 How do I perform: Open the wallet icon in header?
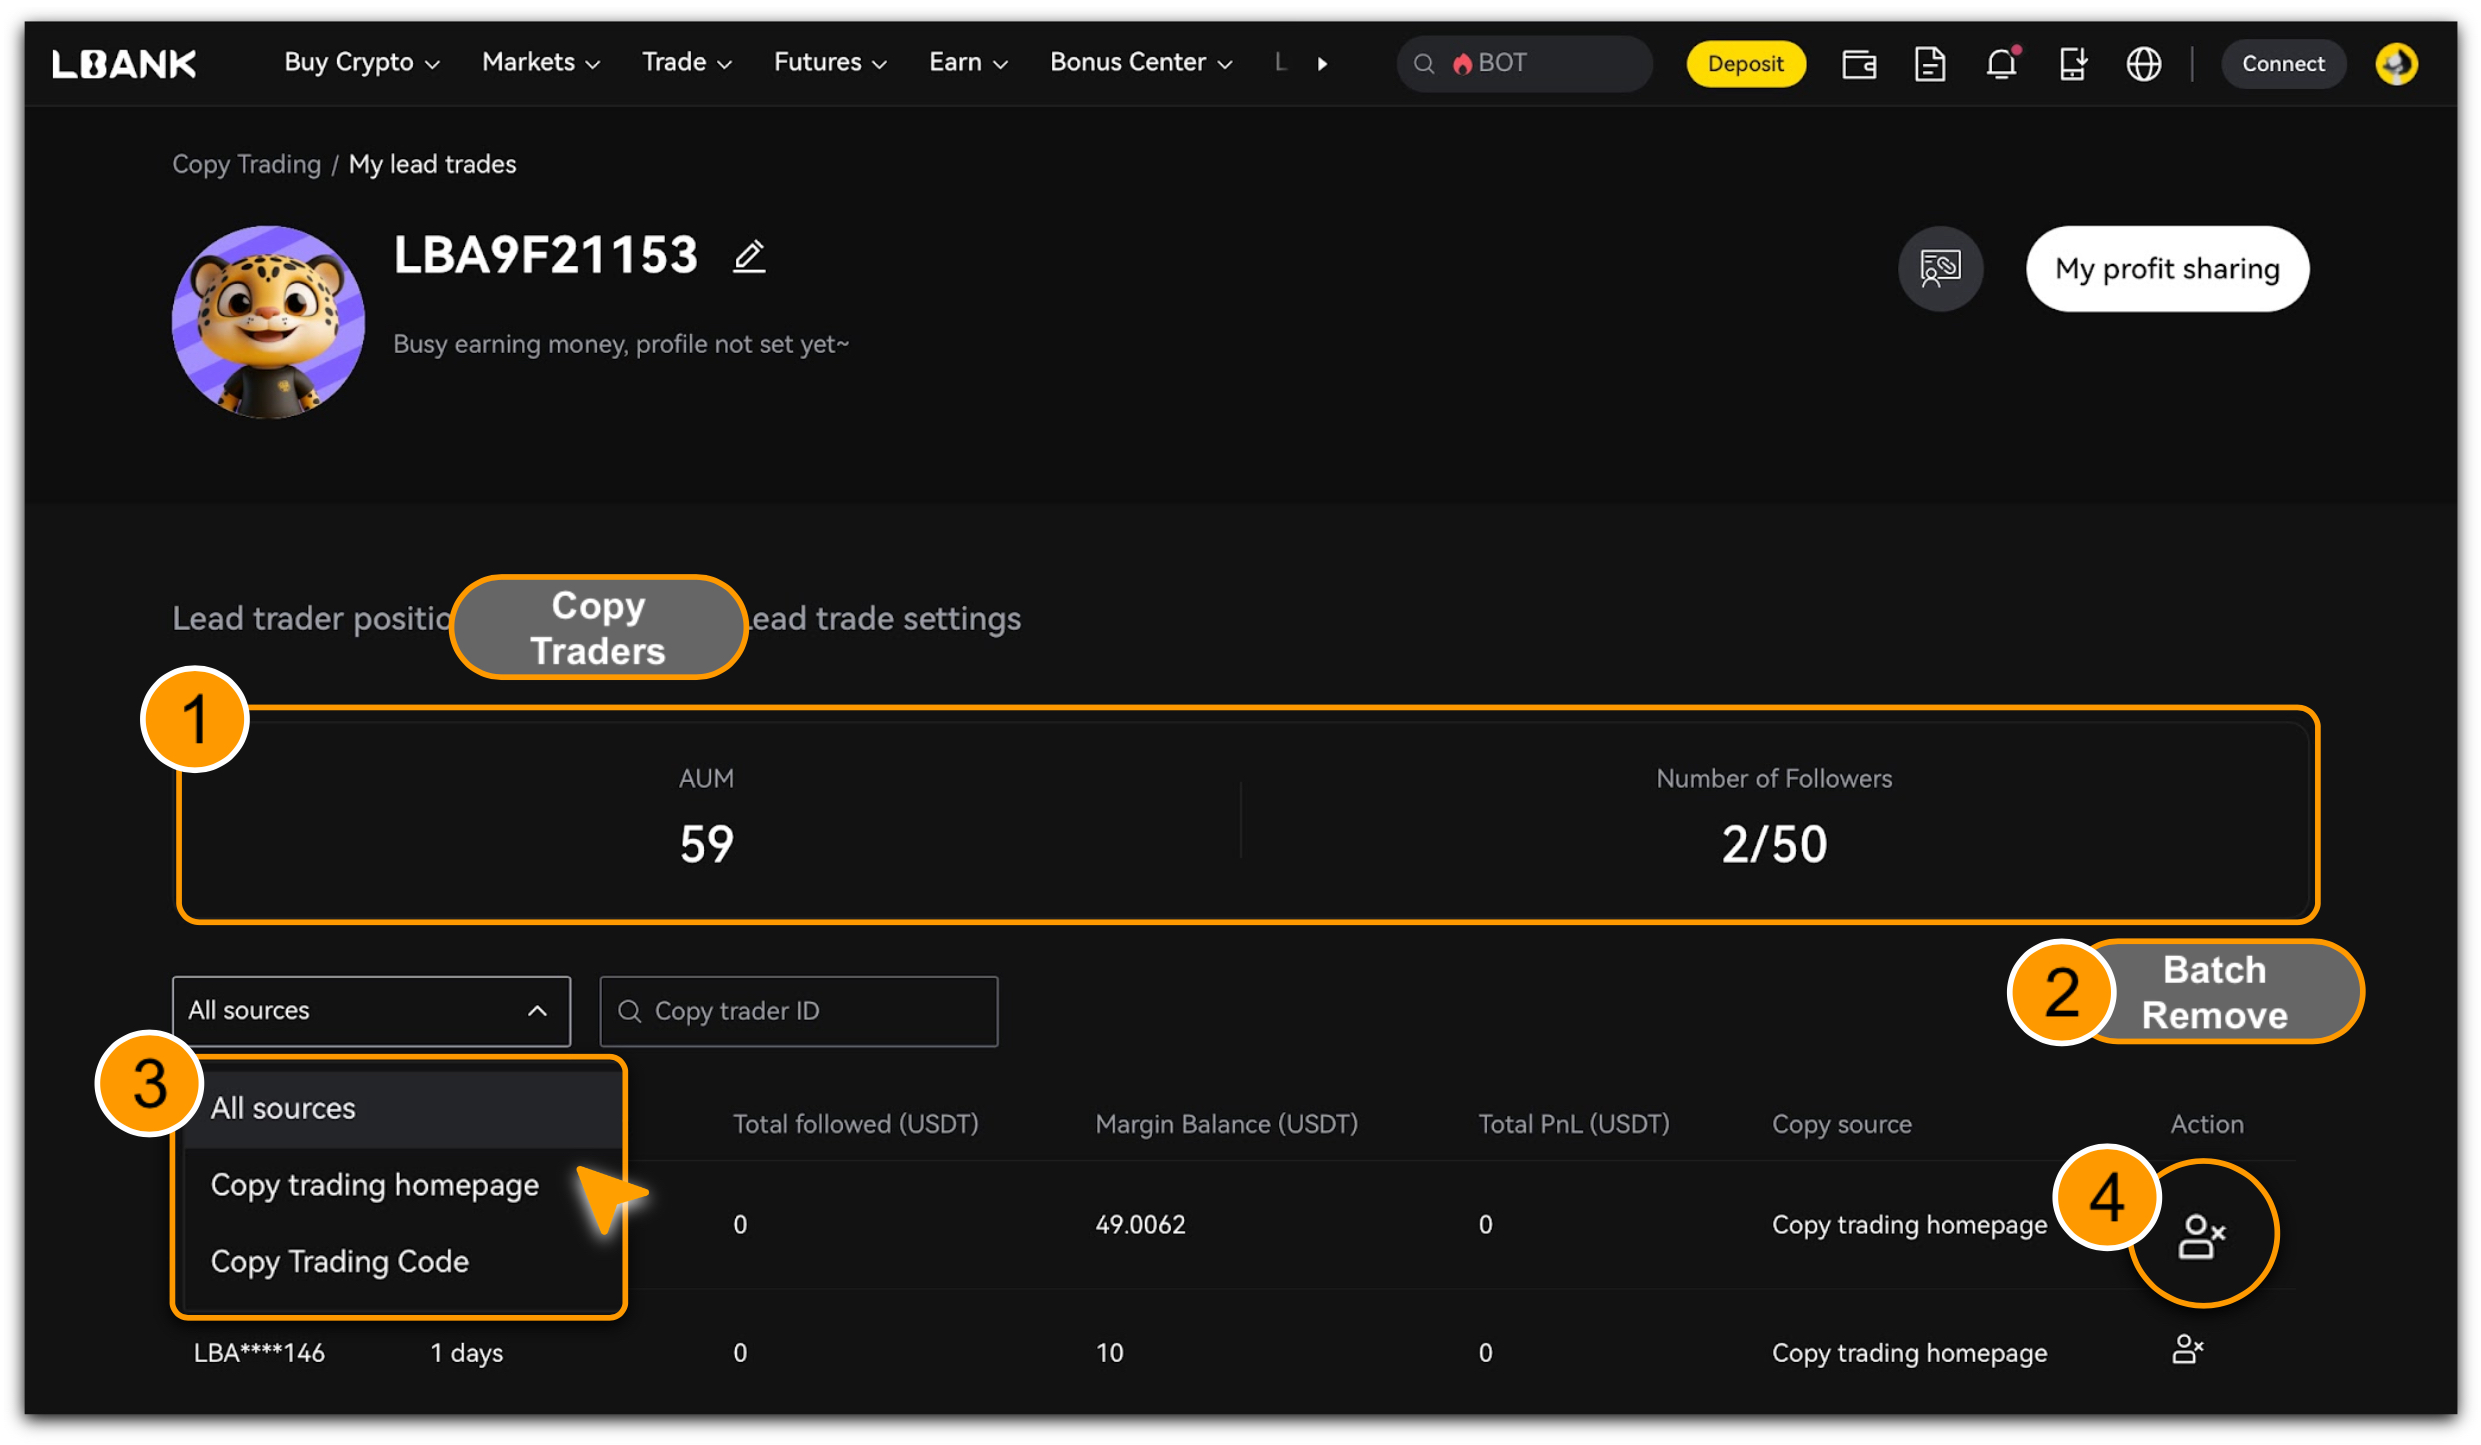coord(1858,64)
